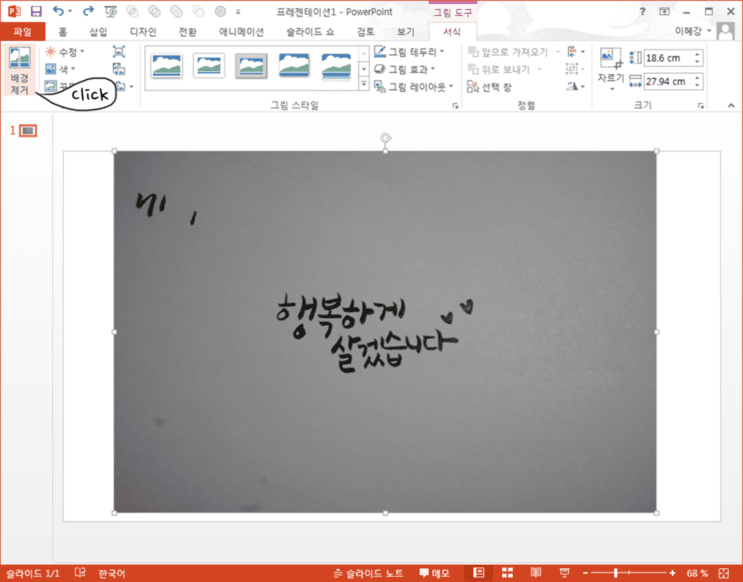
Task: Toggle the 메모 comments pane
Action: 435,573
